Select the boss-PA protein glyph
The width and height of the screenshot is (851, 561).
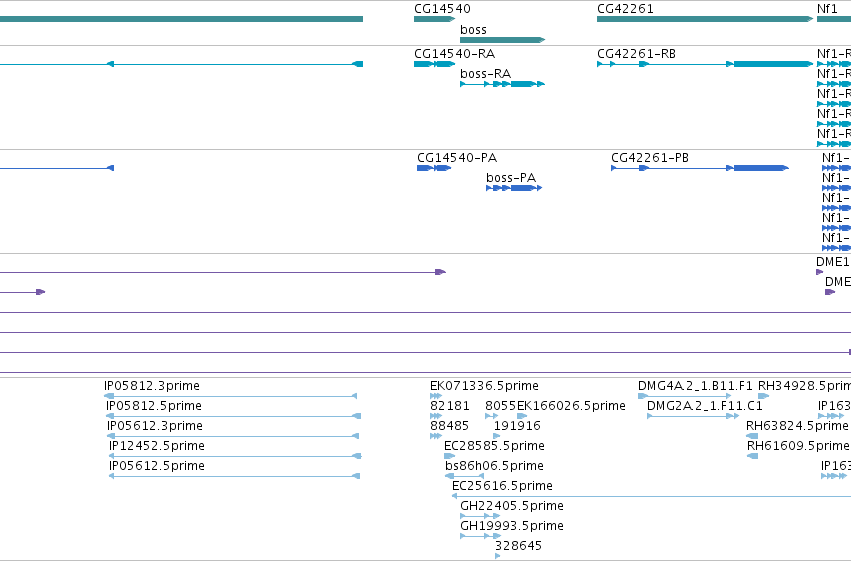[514, 188]
